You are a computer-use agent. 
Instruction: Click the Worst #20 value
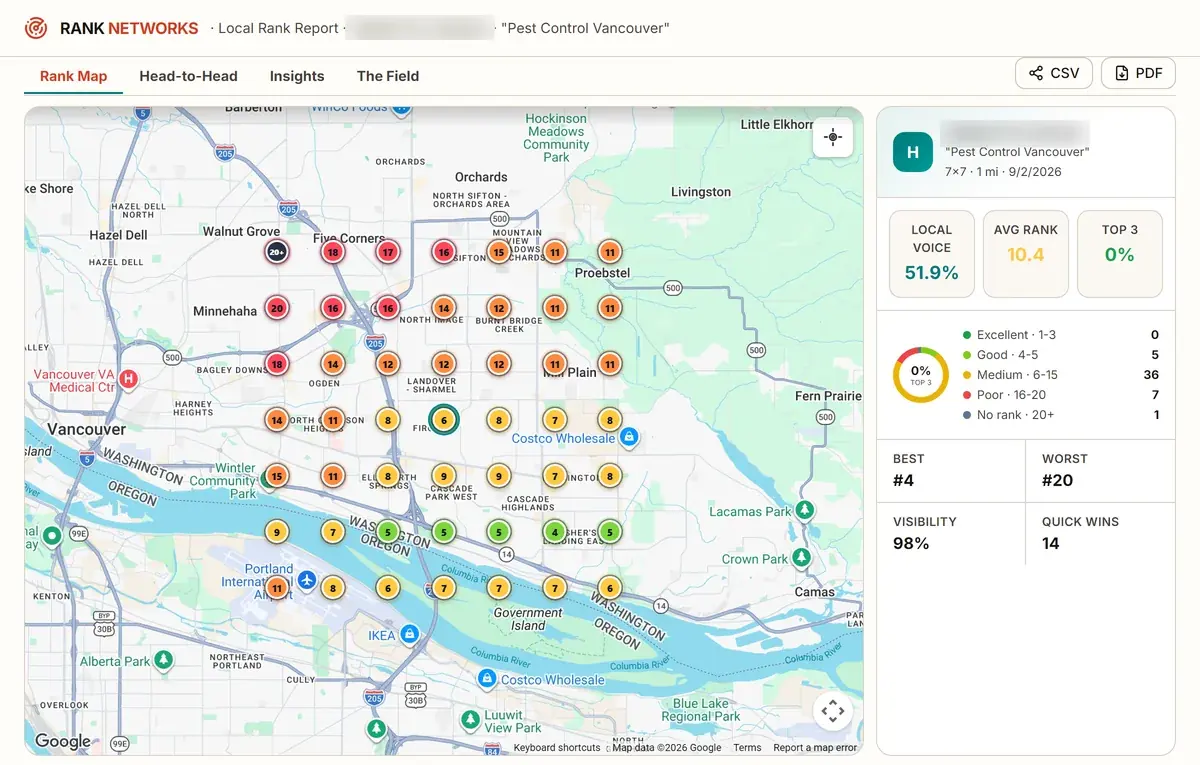[1057, 481]
